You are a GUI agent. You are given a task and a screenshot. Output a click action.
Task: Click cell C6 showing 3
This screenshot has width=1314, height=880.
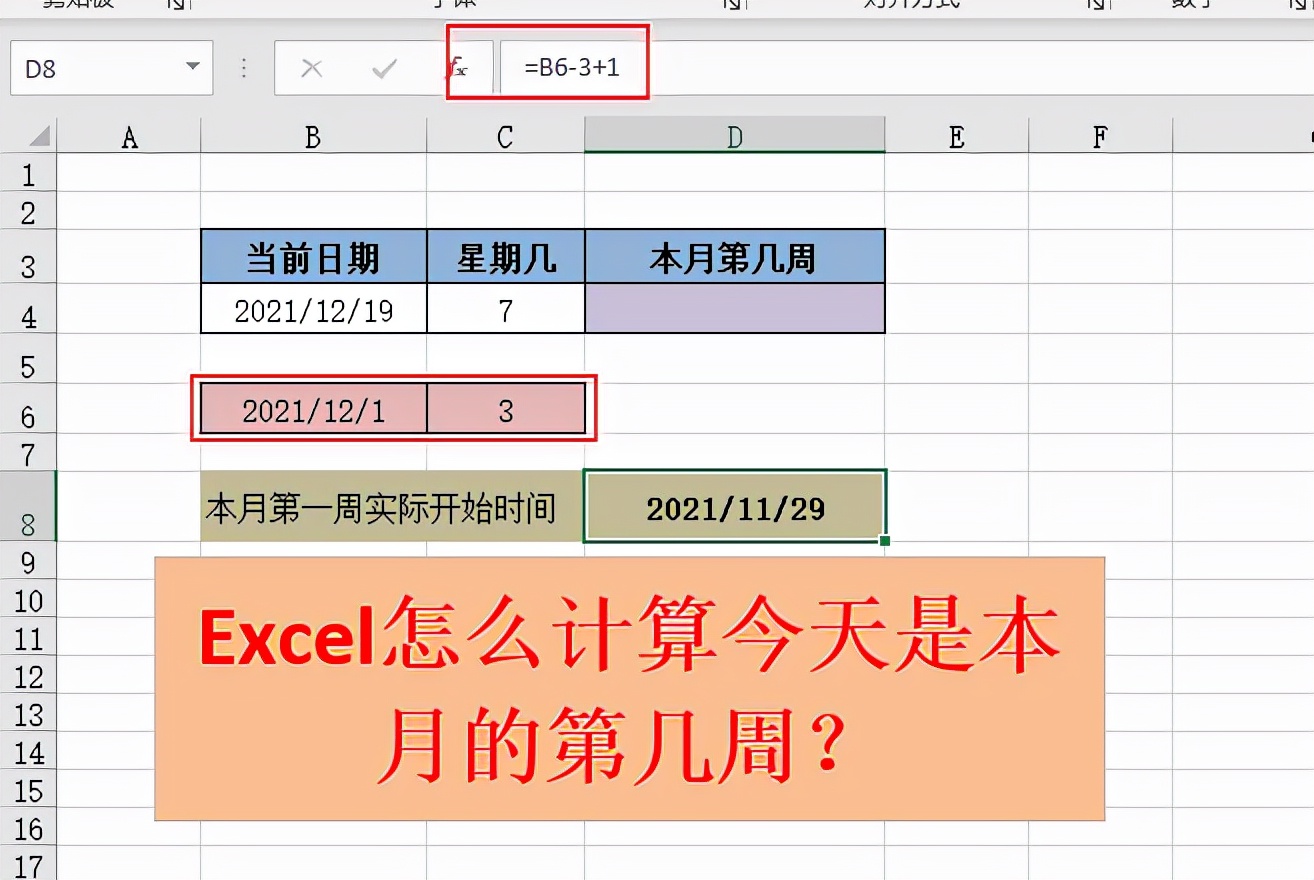(x=506, y=409)
